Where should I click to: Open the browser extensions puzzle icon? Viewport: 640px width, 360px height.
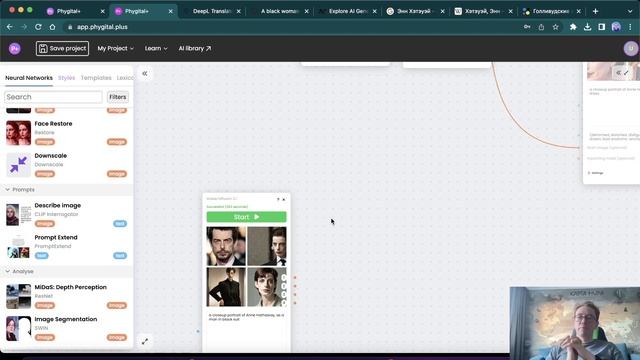click(573, 27)
